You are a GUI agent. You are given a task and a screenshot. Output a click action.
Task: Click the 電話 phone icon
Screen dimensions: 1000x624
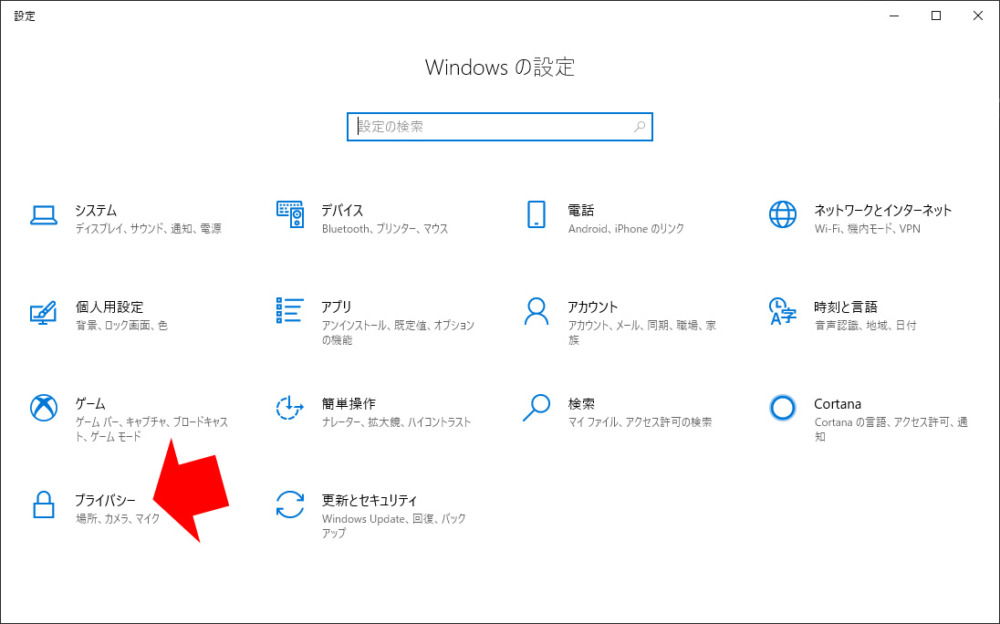point(536,214)
